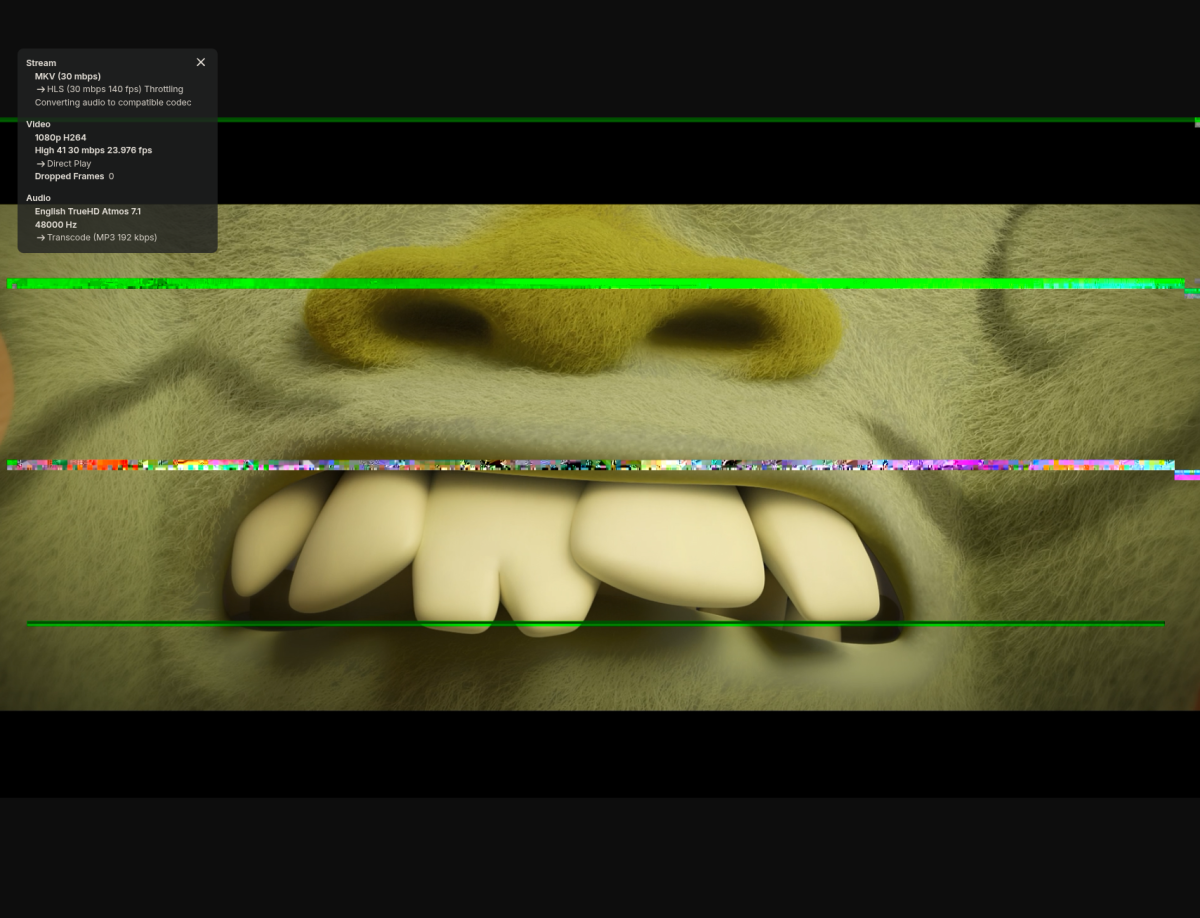
Task: Expand the Video section details
Action: (37, 124)
